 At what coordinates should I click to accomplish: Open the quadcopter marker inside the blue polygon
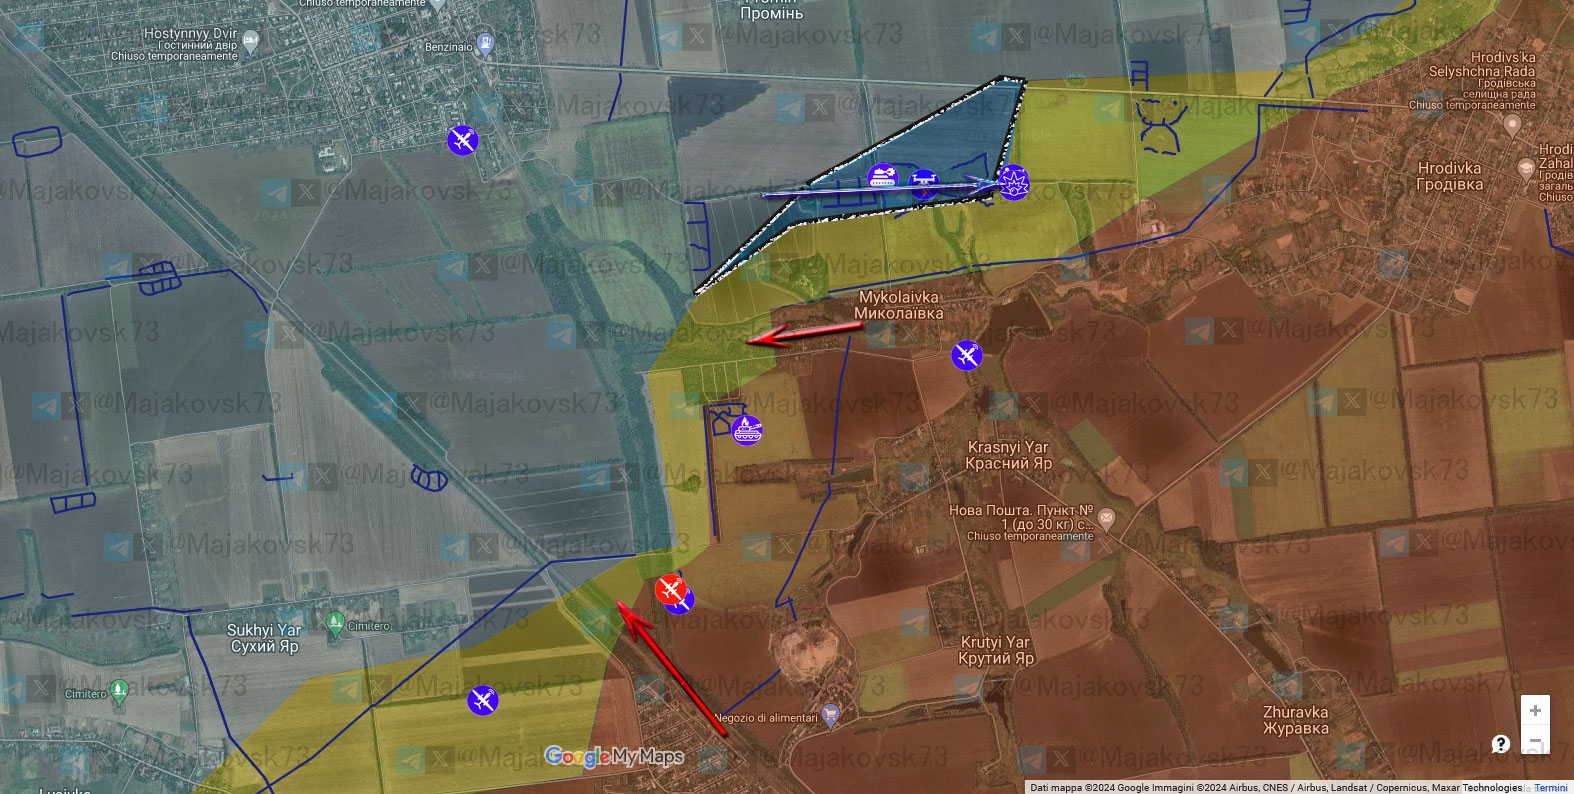(924, 183)
